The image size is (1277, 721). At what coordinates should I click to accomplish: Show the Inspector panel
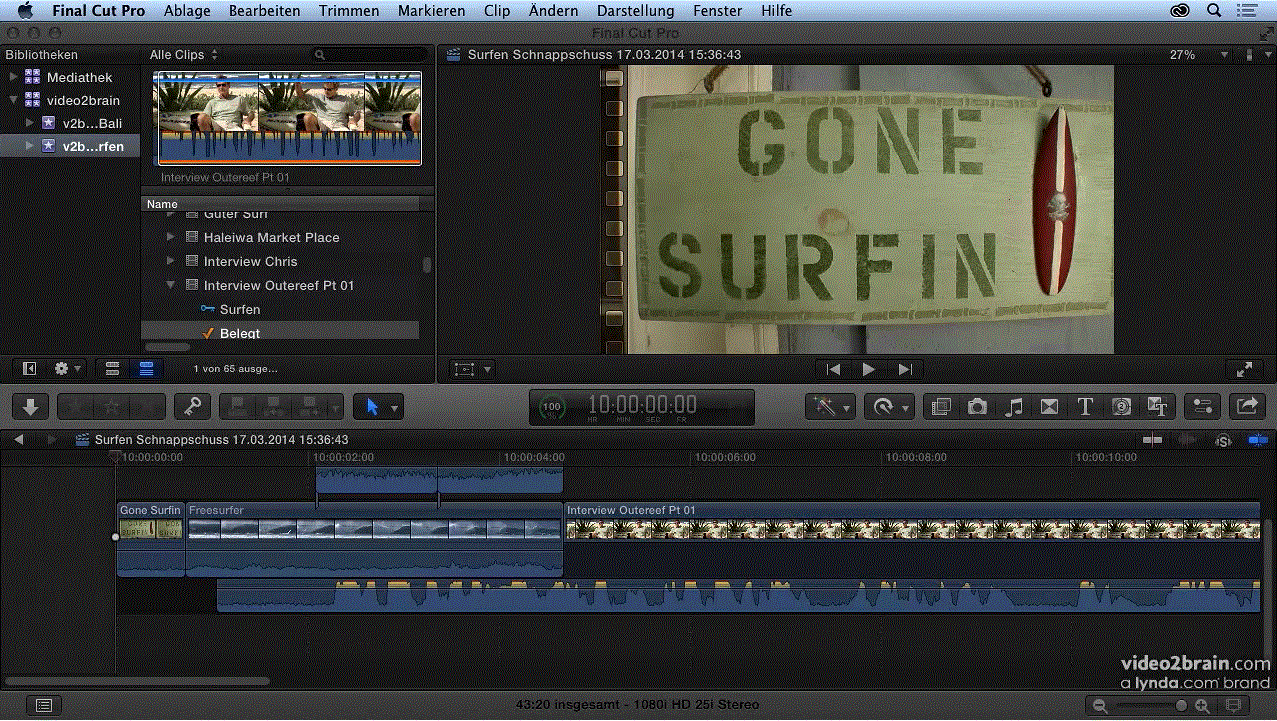[1203, 407]
